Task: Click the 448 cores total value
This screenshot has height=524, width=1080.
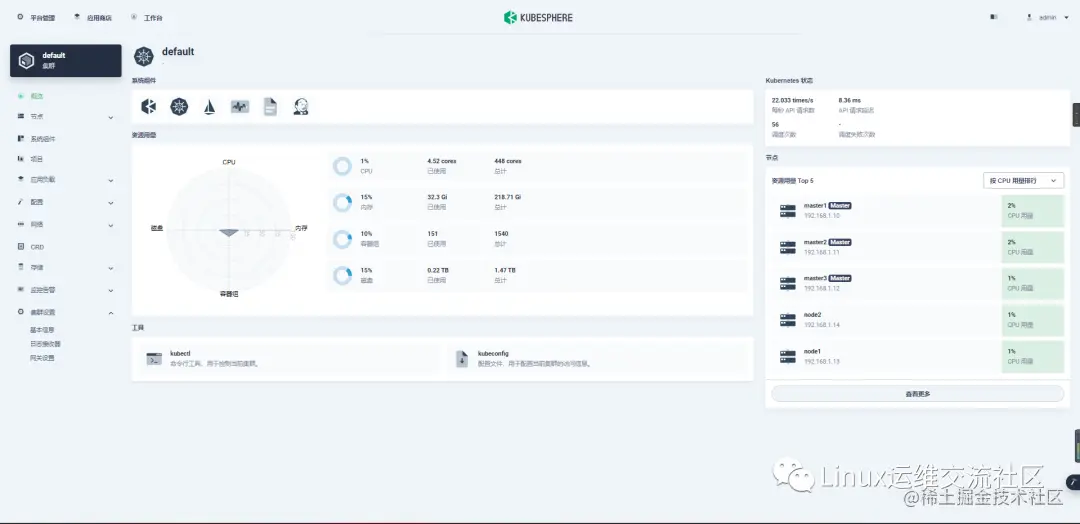Action: (x=508, y=161)
